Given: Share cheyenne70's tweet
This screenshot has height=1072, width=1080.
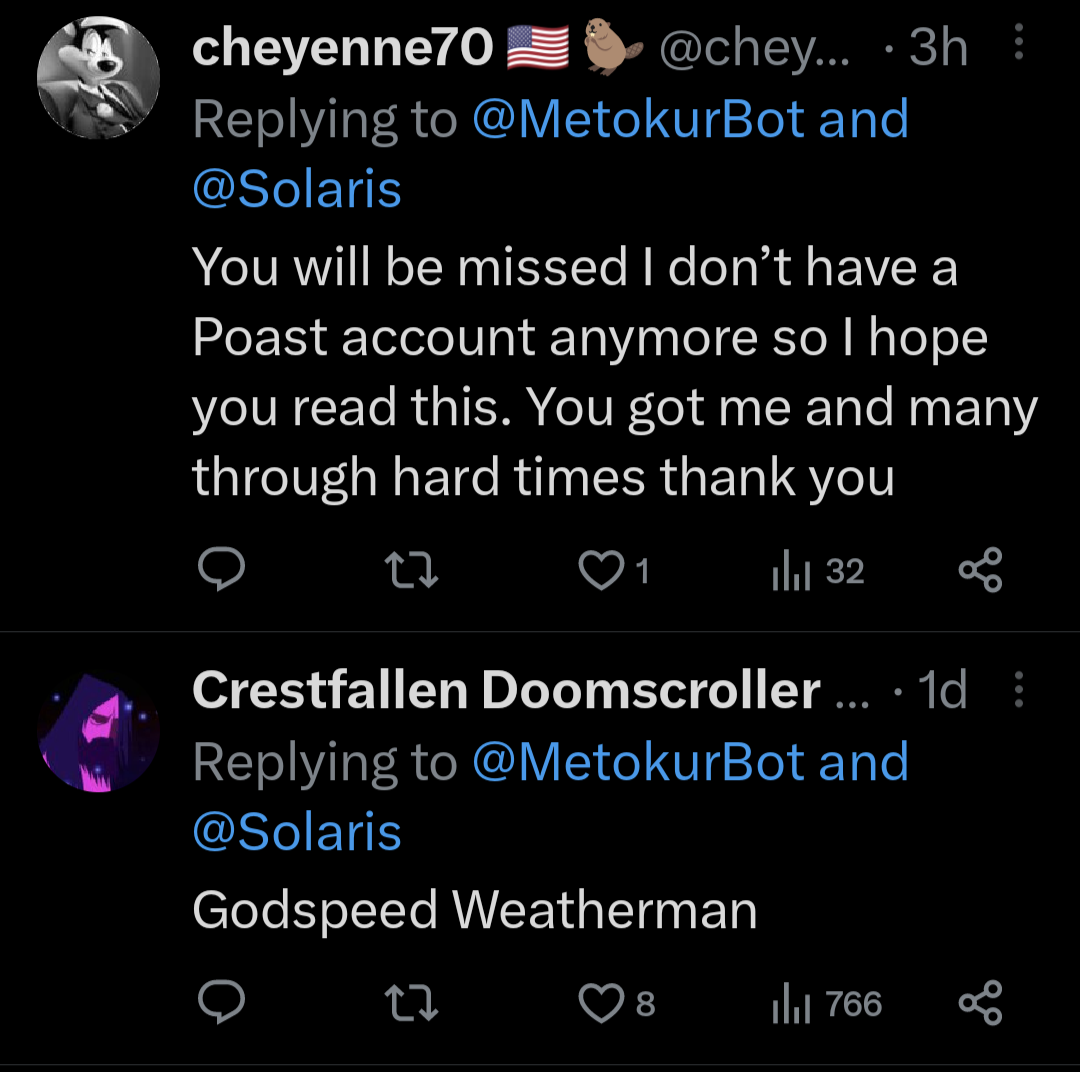Looking at the screenshot, I should pyautogui.click(x=980, y=571).
